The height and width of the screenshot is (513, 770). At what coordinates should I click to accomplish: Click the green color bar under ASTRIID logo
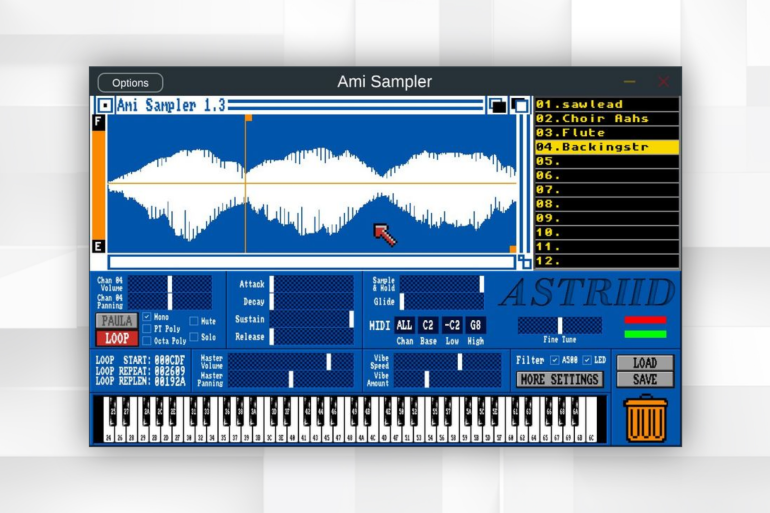click(x=645, y=334)
